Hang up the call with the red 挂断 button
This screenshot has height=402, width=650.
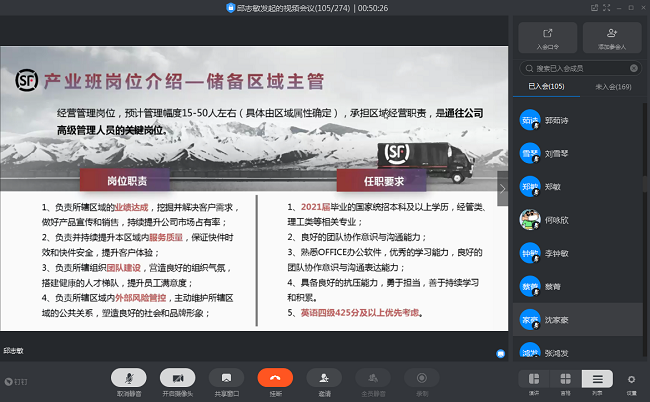[275, 378]
